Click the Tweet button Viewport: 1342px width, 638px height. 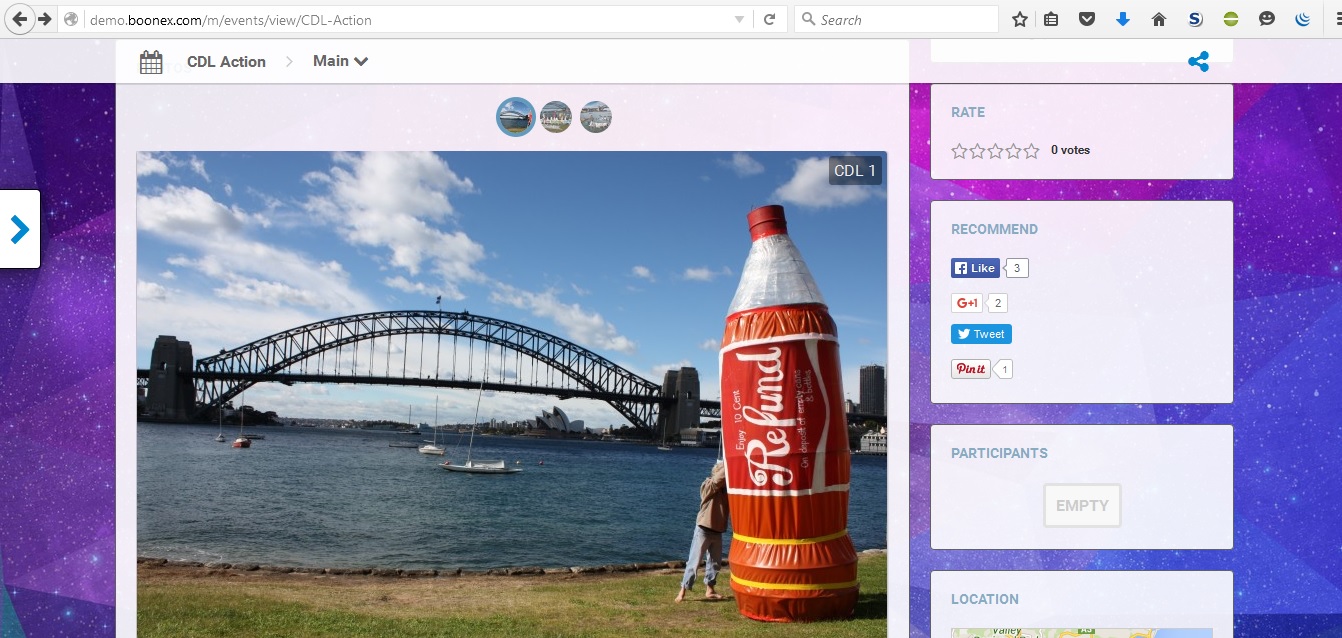coord(981,334)
